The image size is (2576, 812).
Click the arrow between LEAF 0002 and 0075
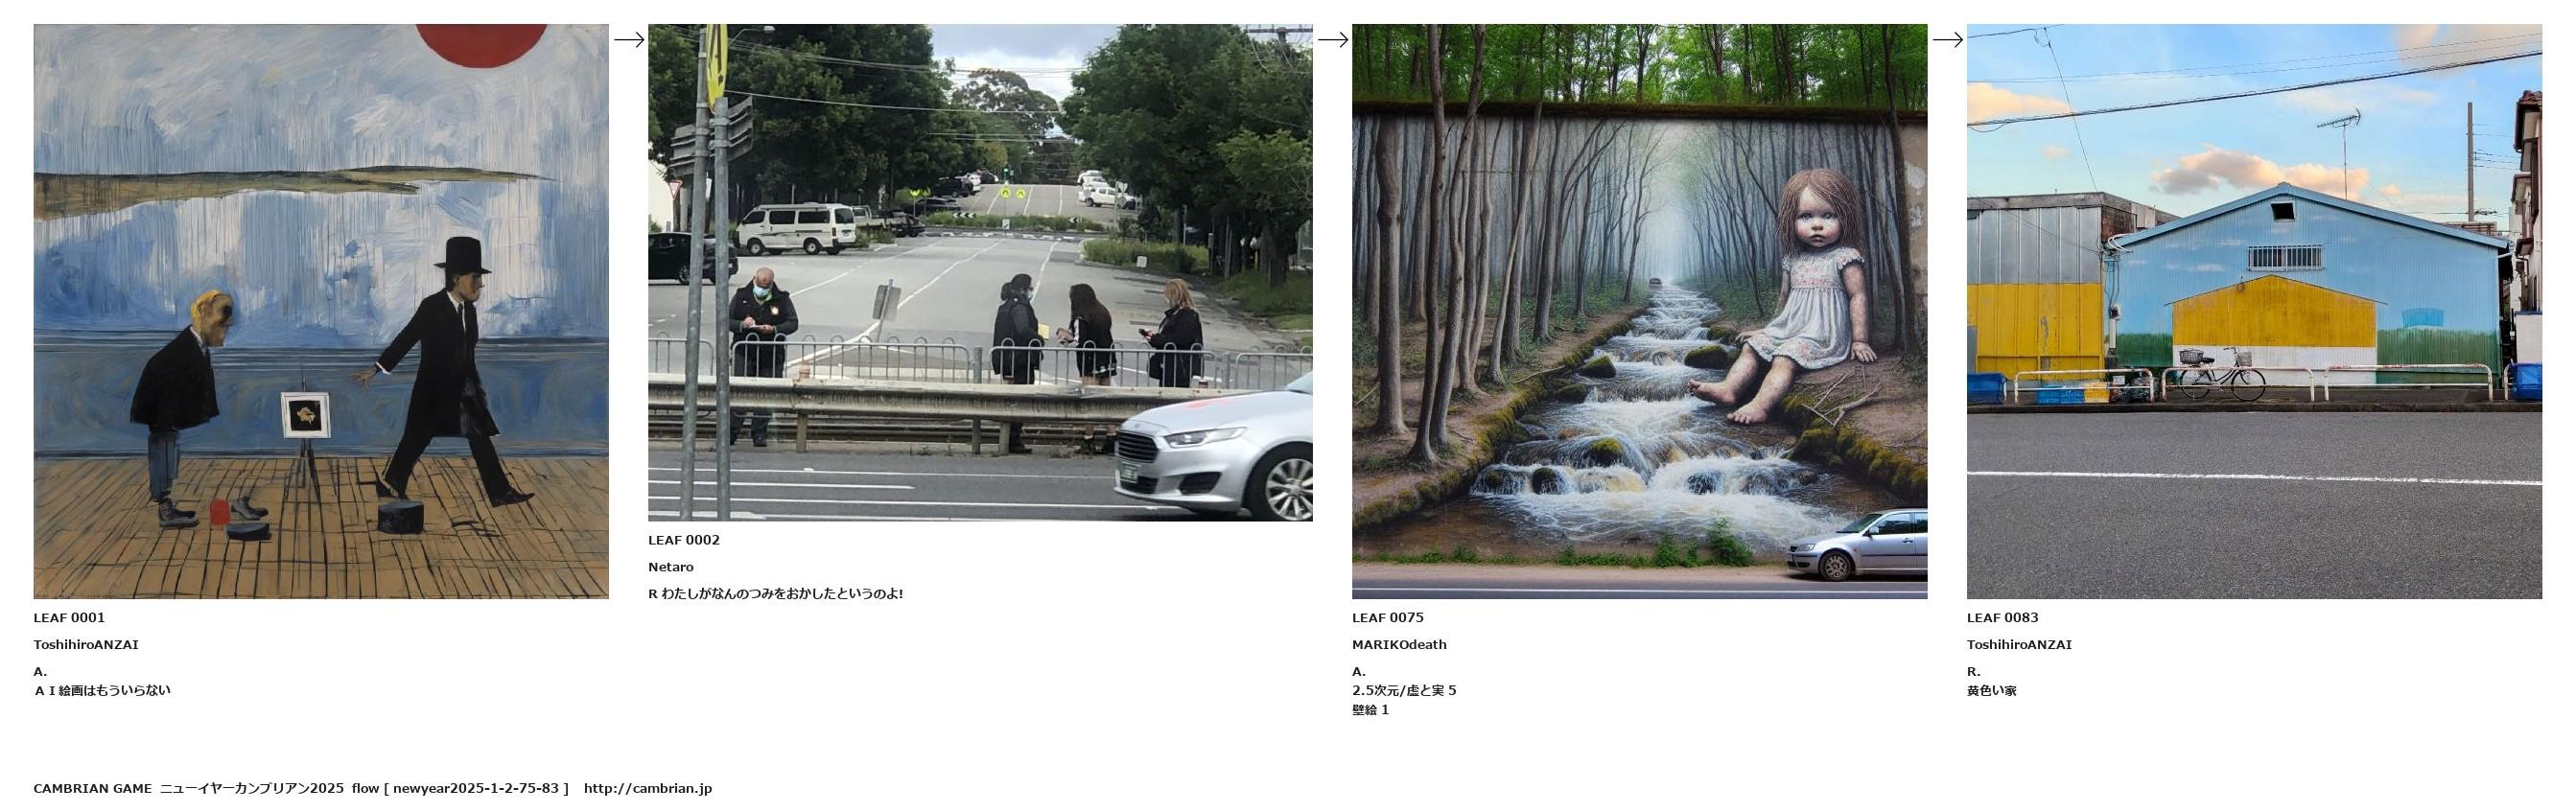(x=1333, y=40)
